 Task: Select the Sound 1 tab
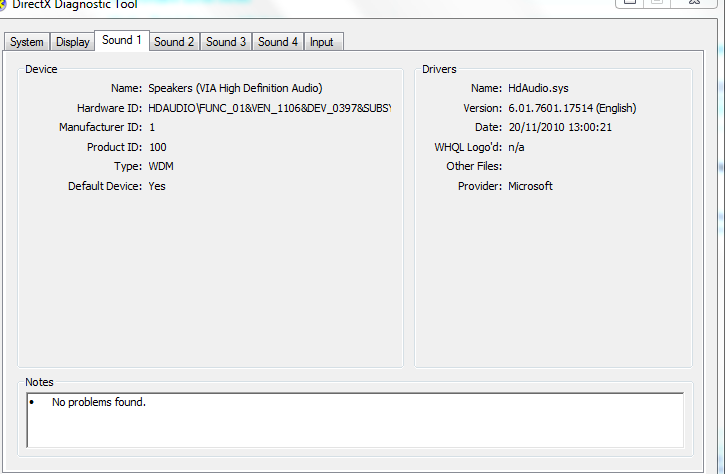(122, 40)
